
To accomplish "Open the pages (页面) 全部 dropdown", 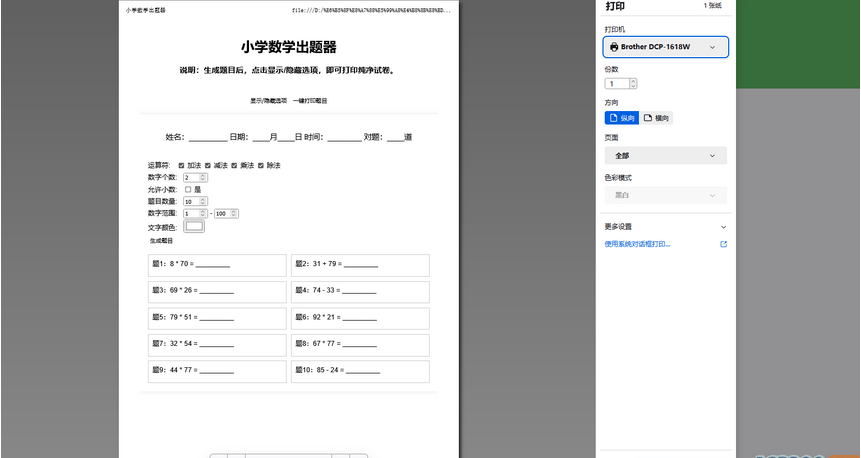I will click(666, 155).
